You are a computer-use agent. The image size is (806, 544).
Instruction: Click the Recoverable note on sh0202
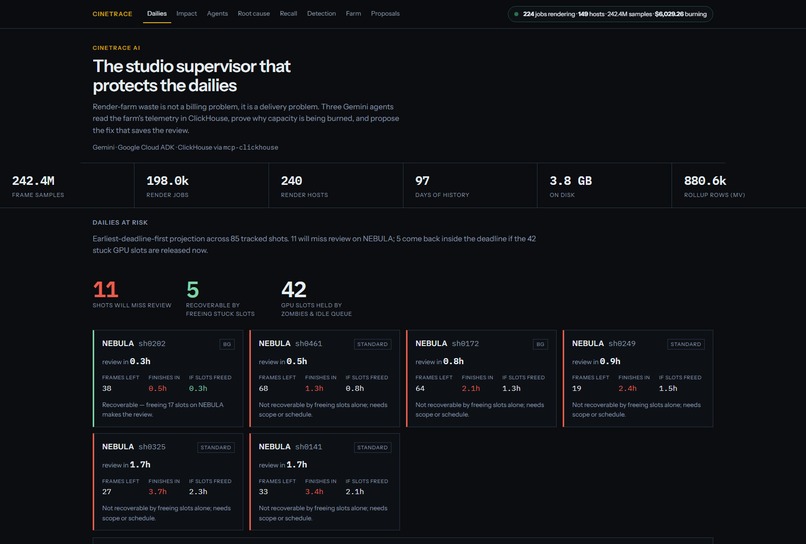tap(162, 409)
